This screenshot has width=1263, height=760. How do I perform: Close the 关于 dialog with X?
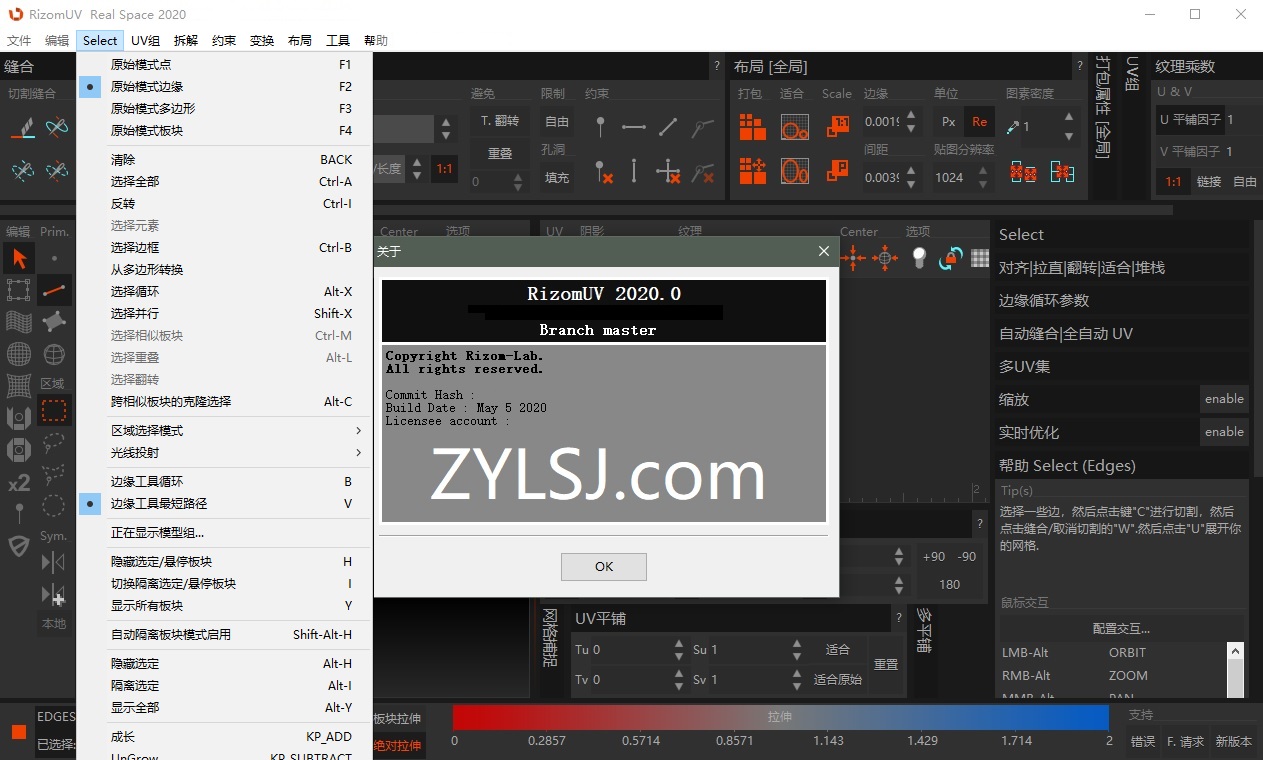[x=824, y=251]
